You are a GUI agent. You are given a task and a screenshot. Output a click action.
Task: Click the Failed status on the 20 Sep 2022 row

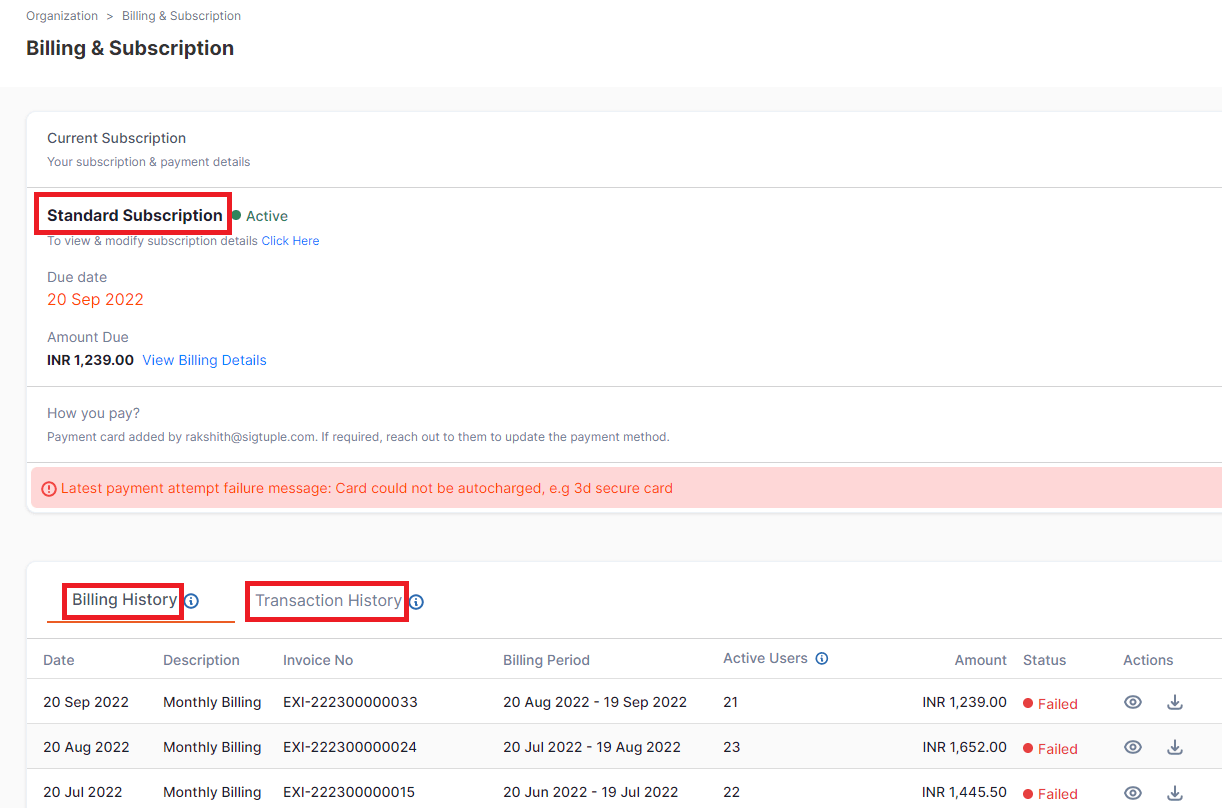point(1056,702)
